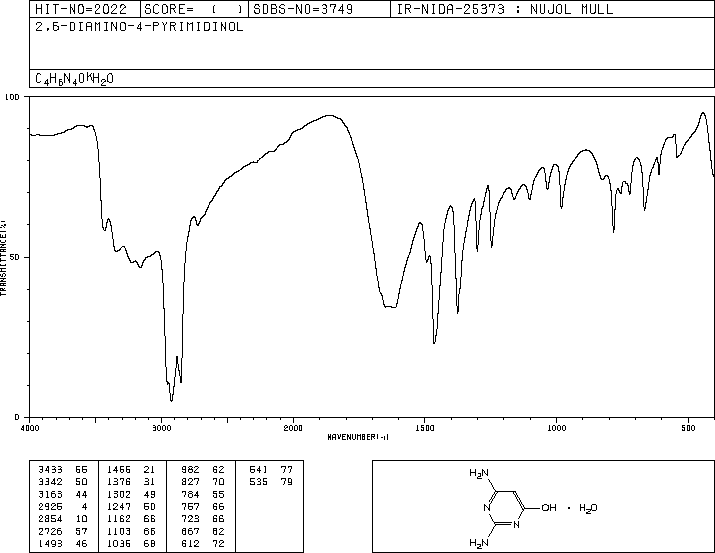Click the upper H2N group in structure

[479, 474]
